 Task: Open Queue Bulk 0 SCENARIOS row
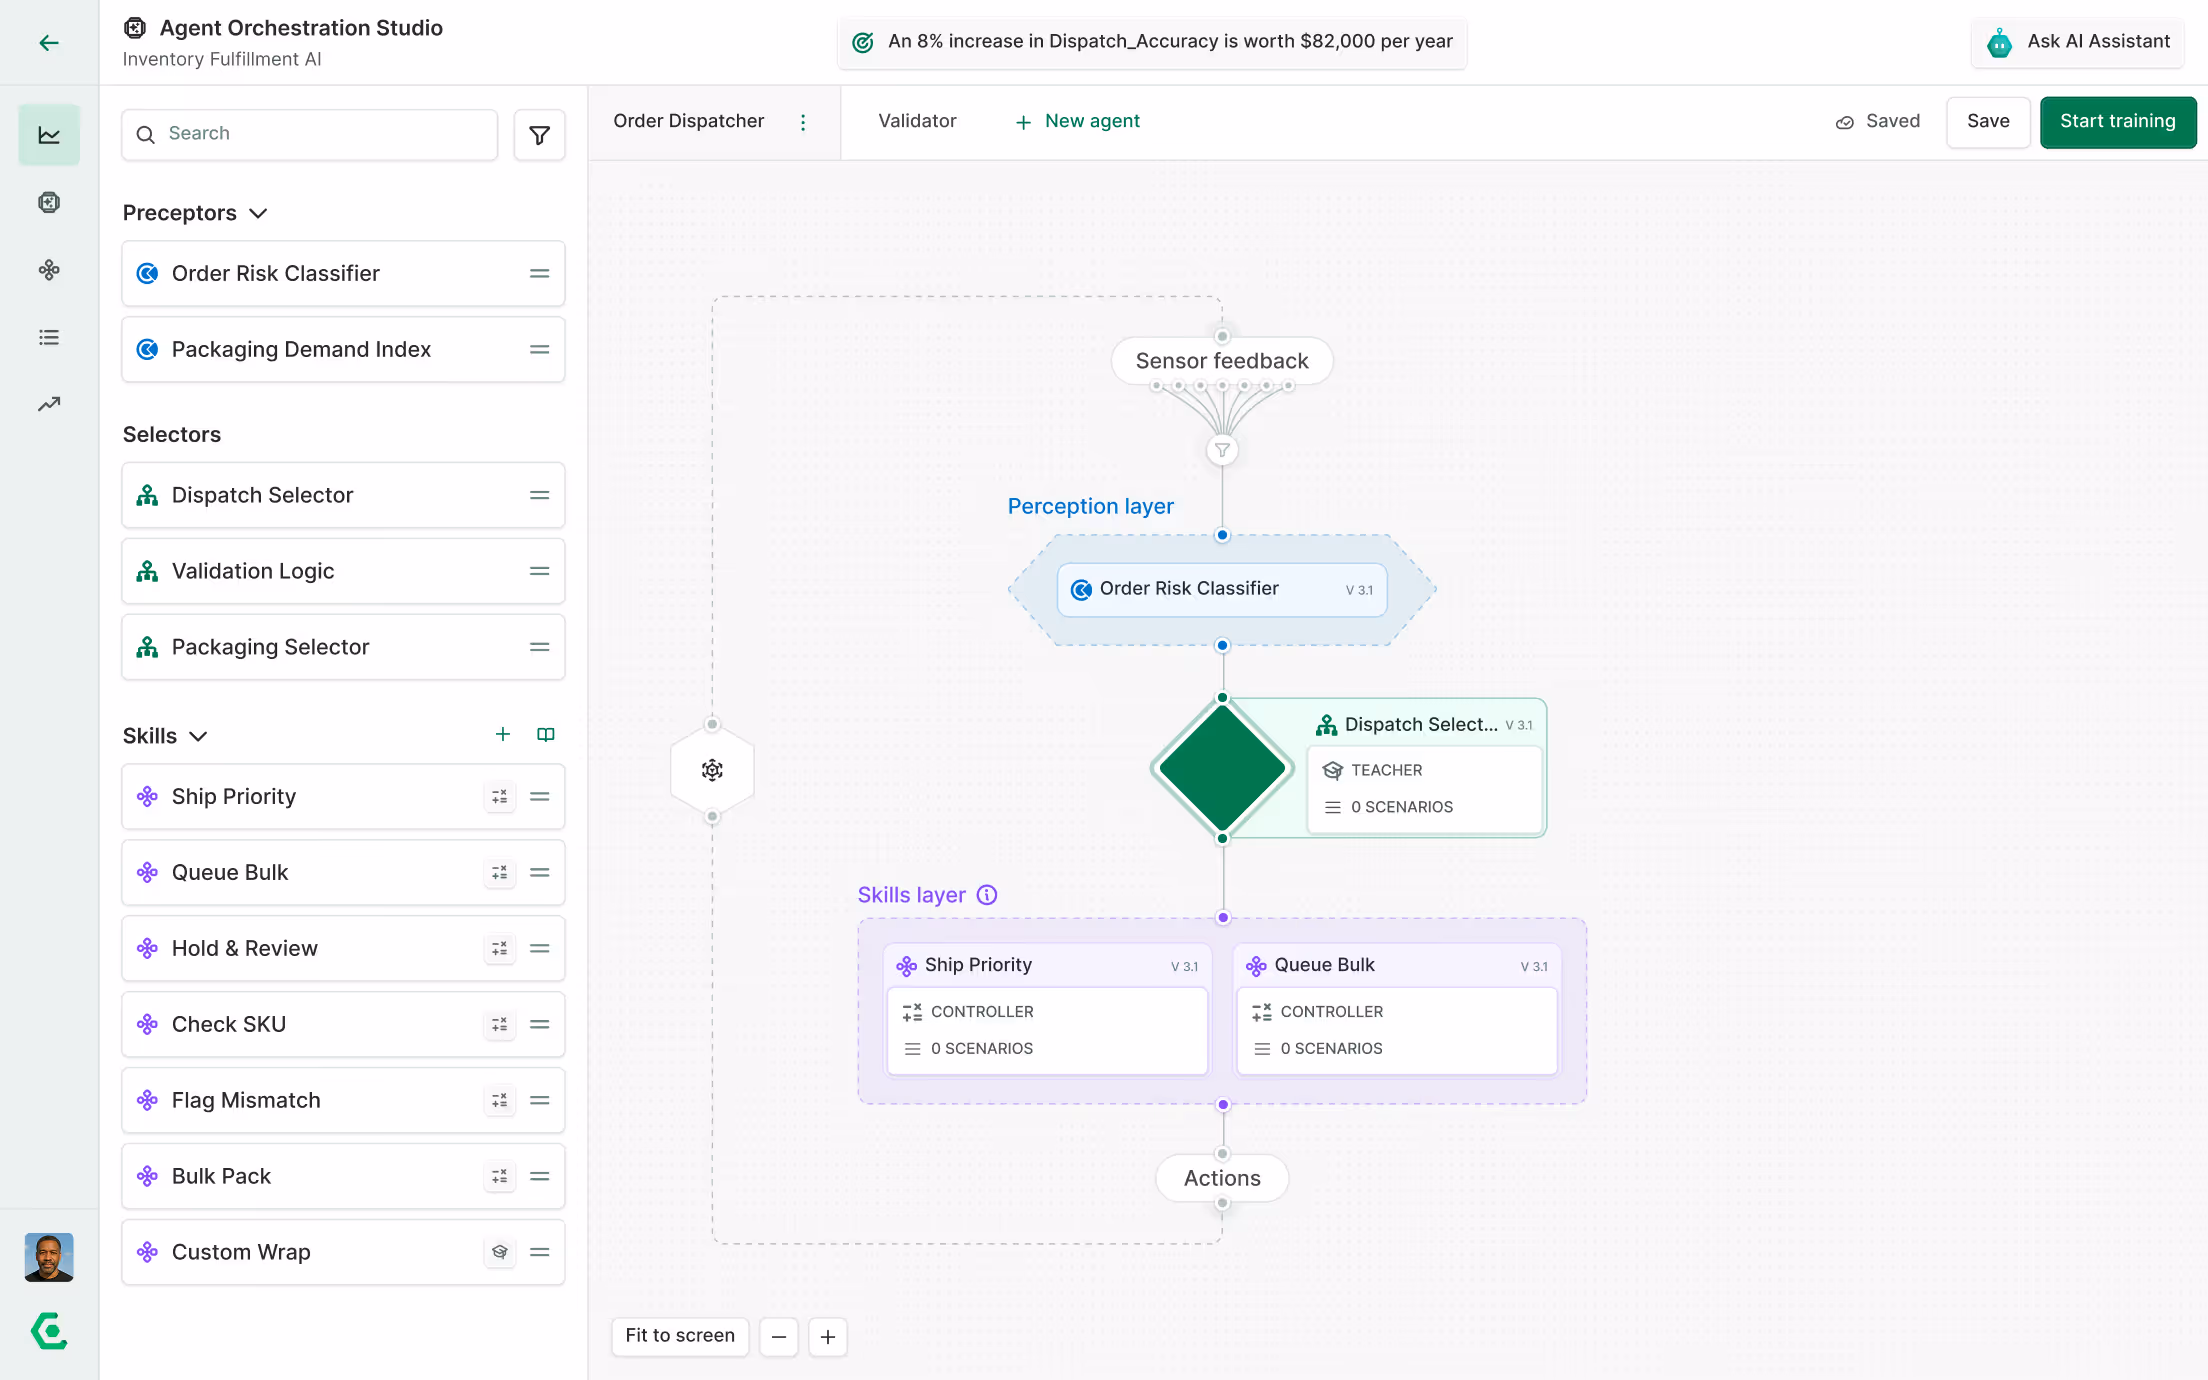(1397, 1048)
